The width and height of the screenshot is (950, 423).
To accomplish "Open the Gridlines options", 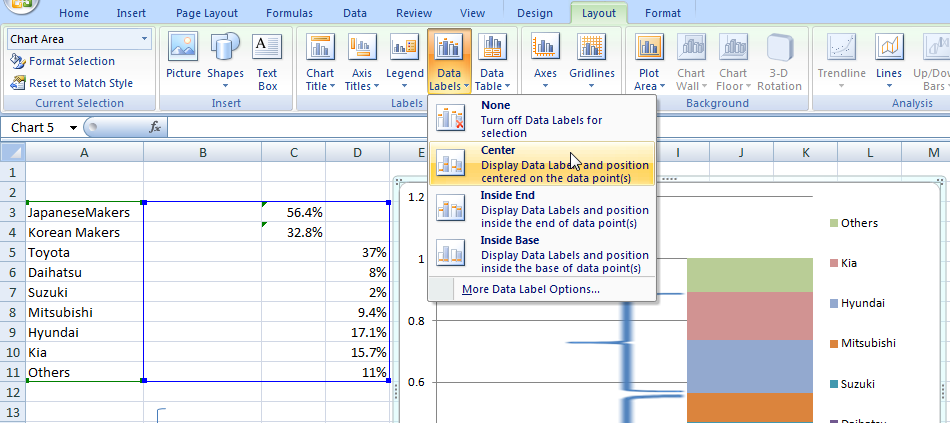I will pyautogui.click(x=592, y=62).
